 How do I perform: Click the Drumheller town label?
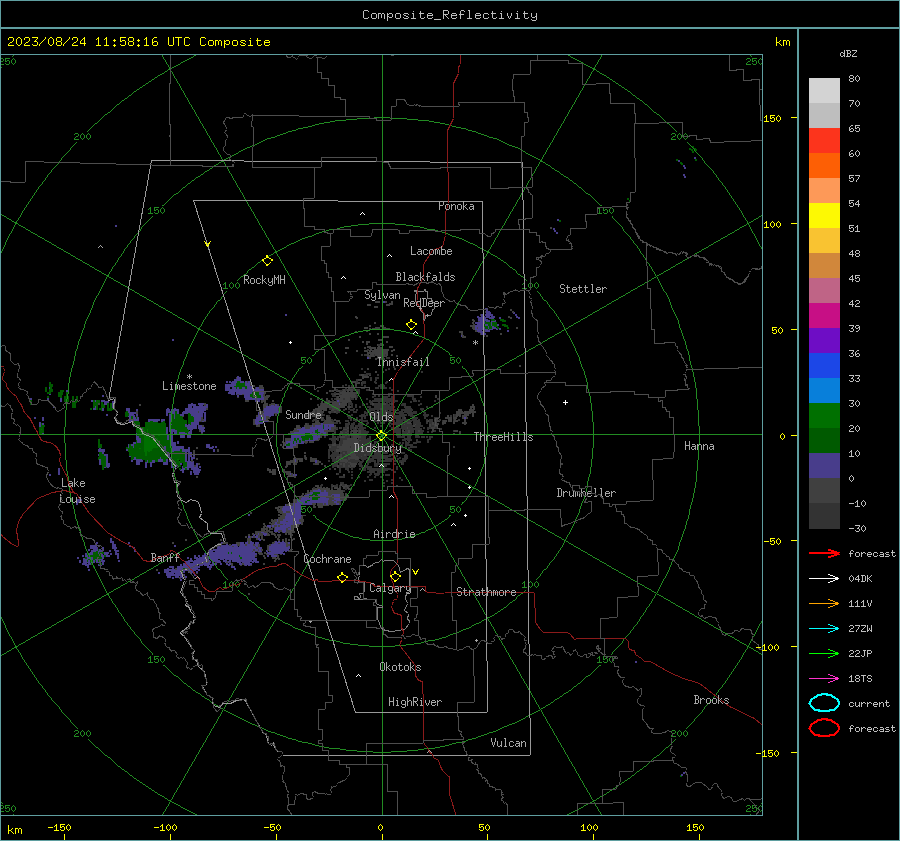586,493
